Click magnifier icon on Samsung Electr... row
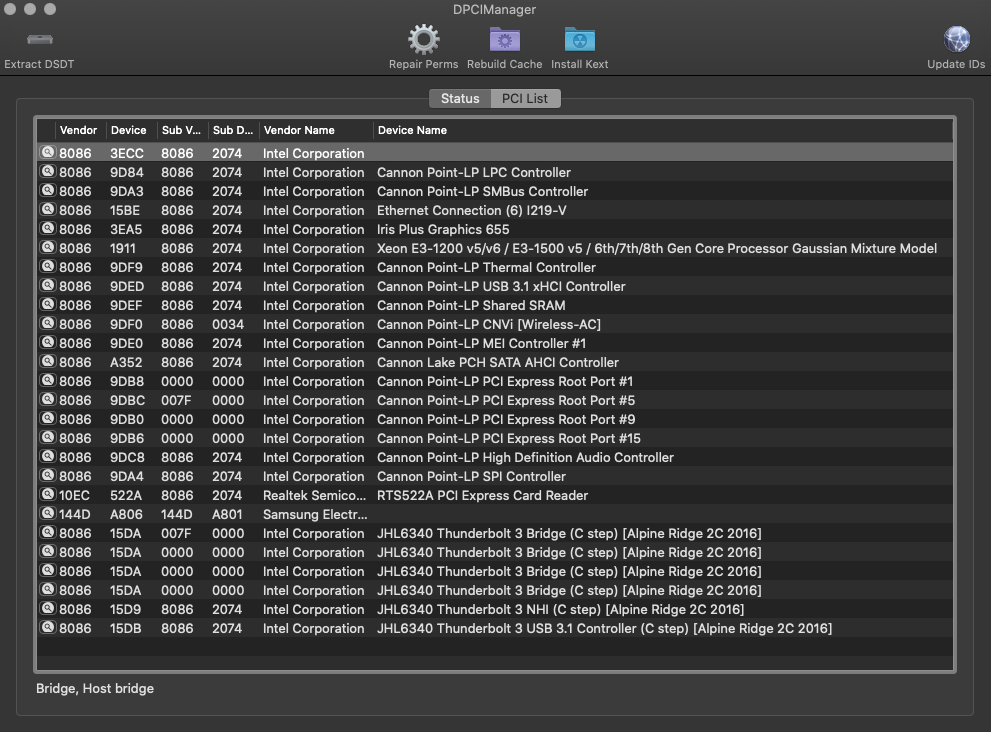 coord(47,513)
